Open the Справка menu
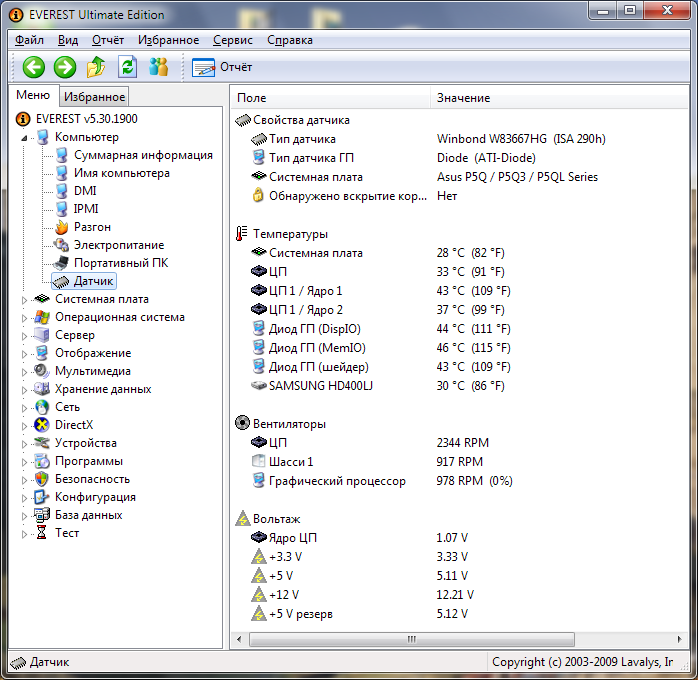The height and width of the screenshot is (680, 698). [290, 40]
